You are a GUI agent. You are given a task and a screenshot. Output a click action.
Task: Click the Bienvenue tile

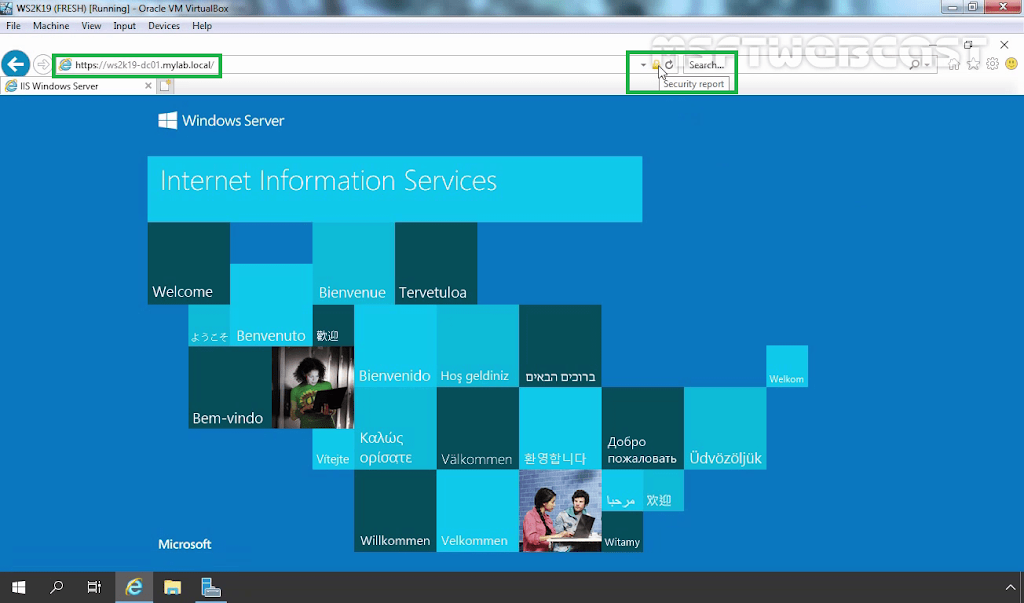click(353, 263)
